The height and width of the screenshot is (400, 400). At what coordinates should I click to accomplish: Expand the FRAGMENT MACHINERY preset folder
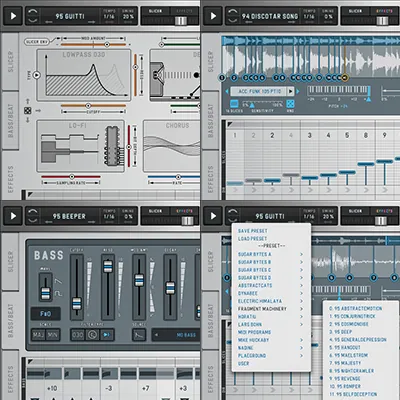coord(270,309)
